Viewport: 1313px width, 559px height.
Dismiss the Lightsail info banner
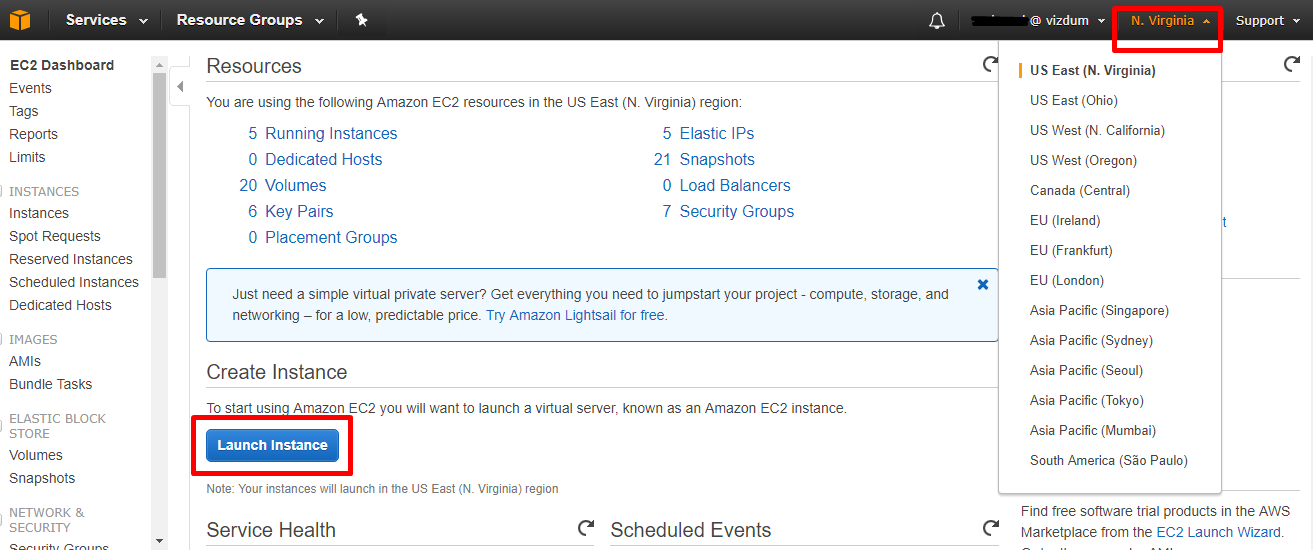pyautogui.click(x=983, y=285)
